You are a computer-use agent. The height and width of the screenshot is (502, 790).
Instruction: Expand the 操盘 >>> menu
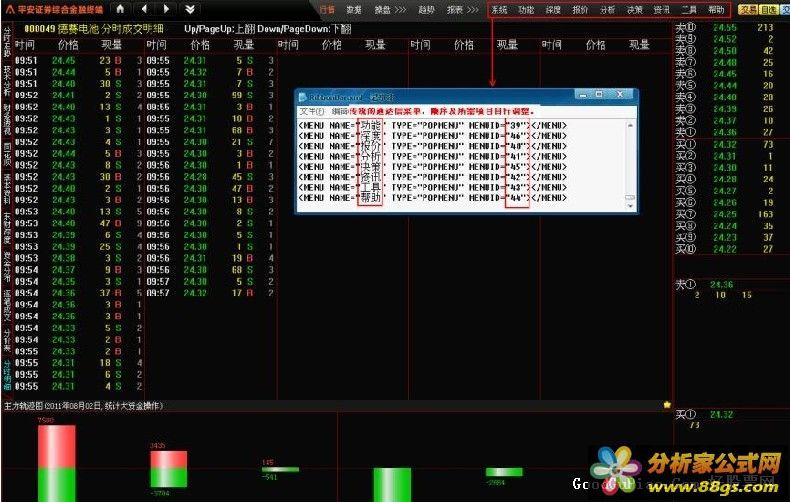pyautogui.click(x=390, y=10)
